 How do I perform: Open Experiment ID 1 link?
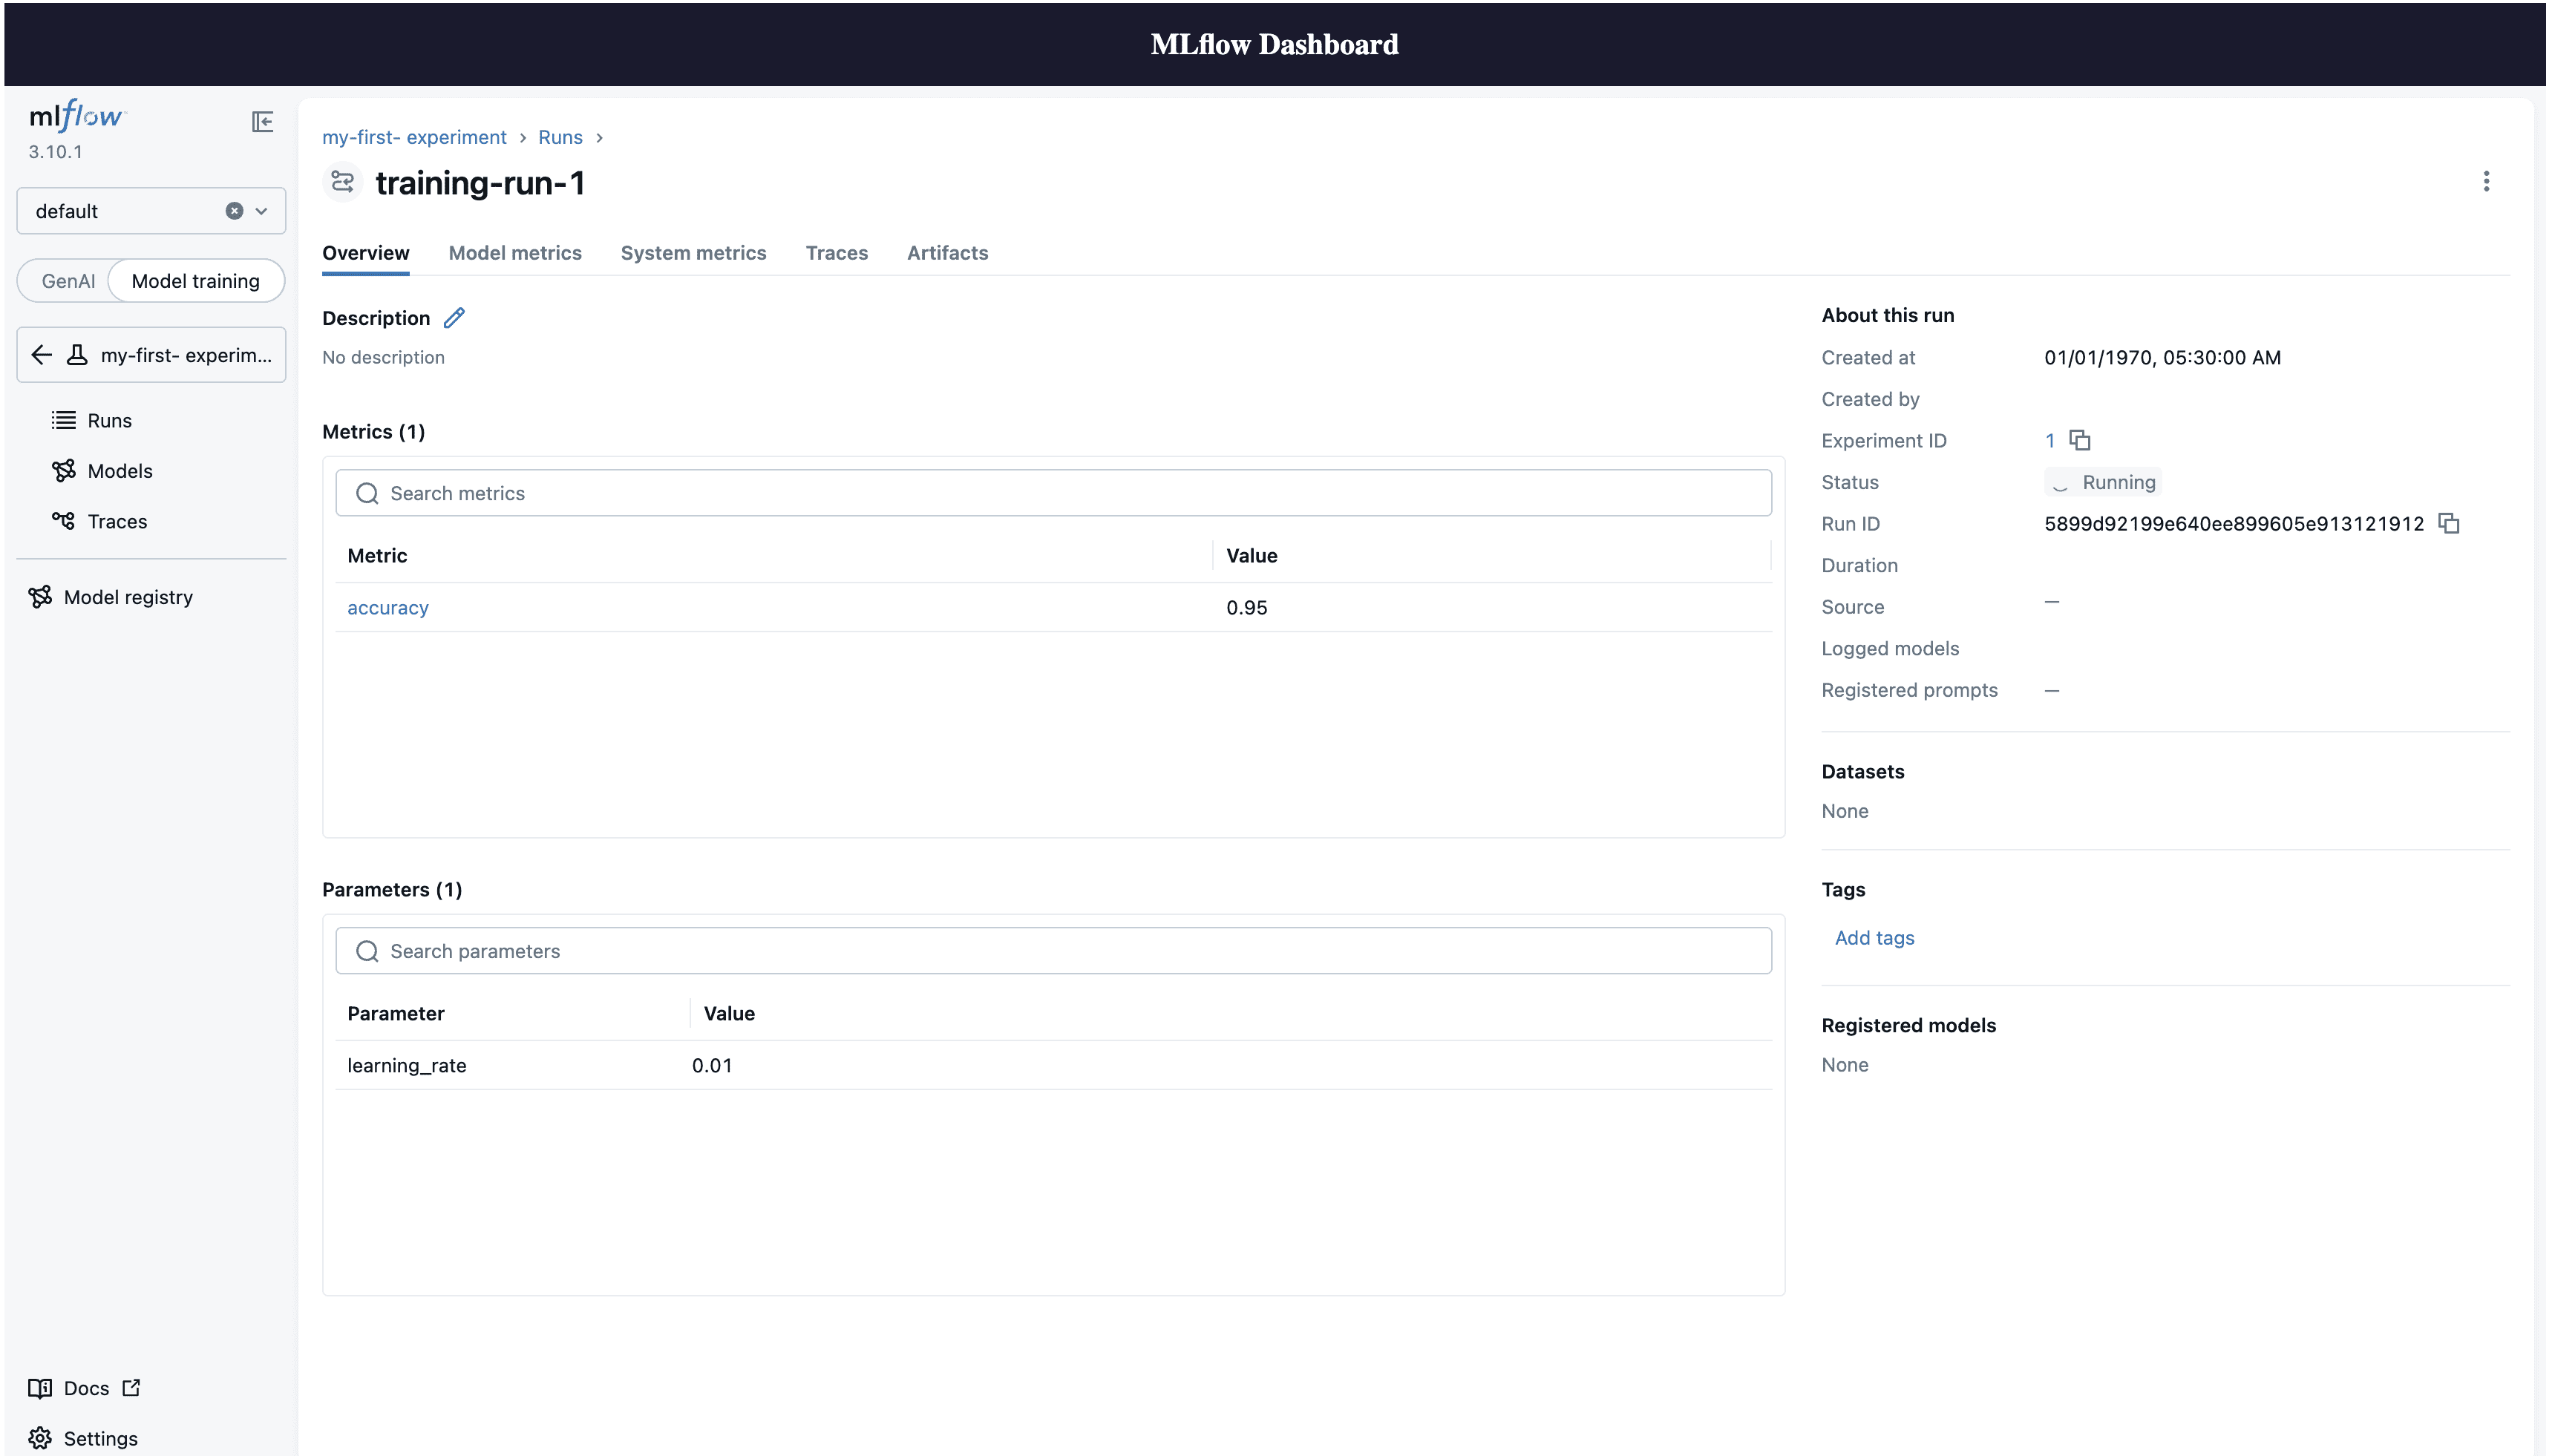coord(2050,441)
